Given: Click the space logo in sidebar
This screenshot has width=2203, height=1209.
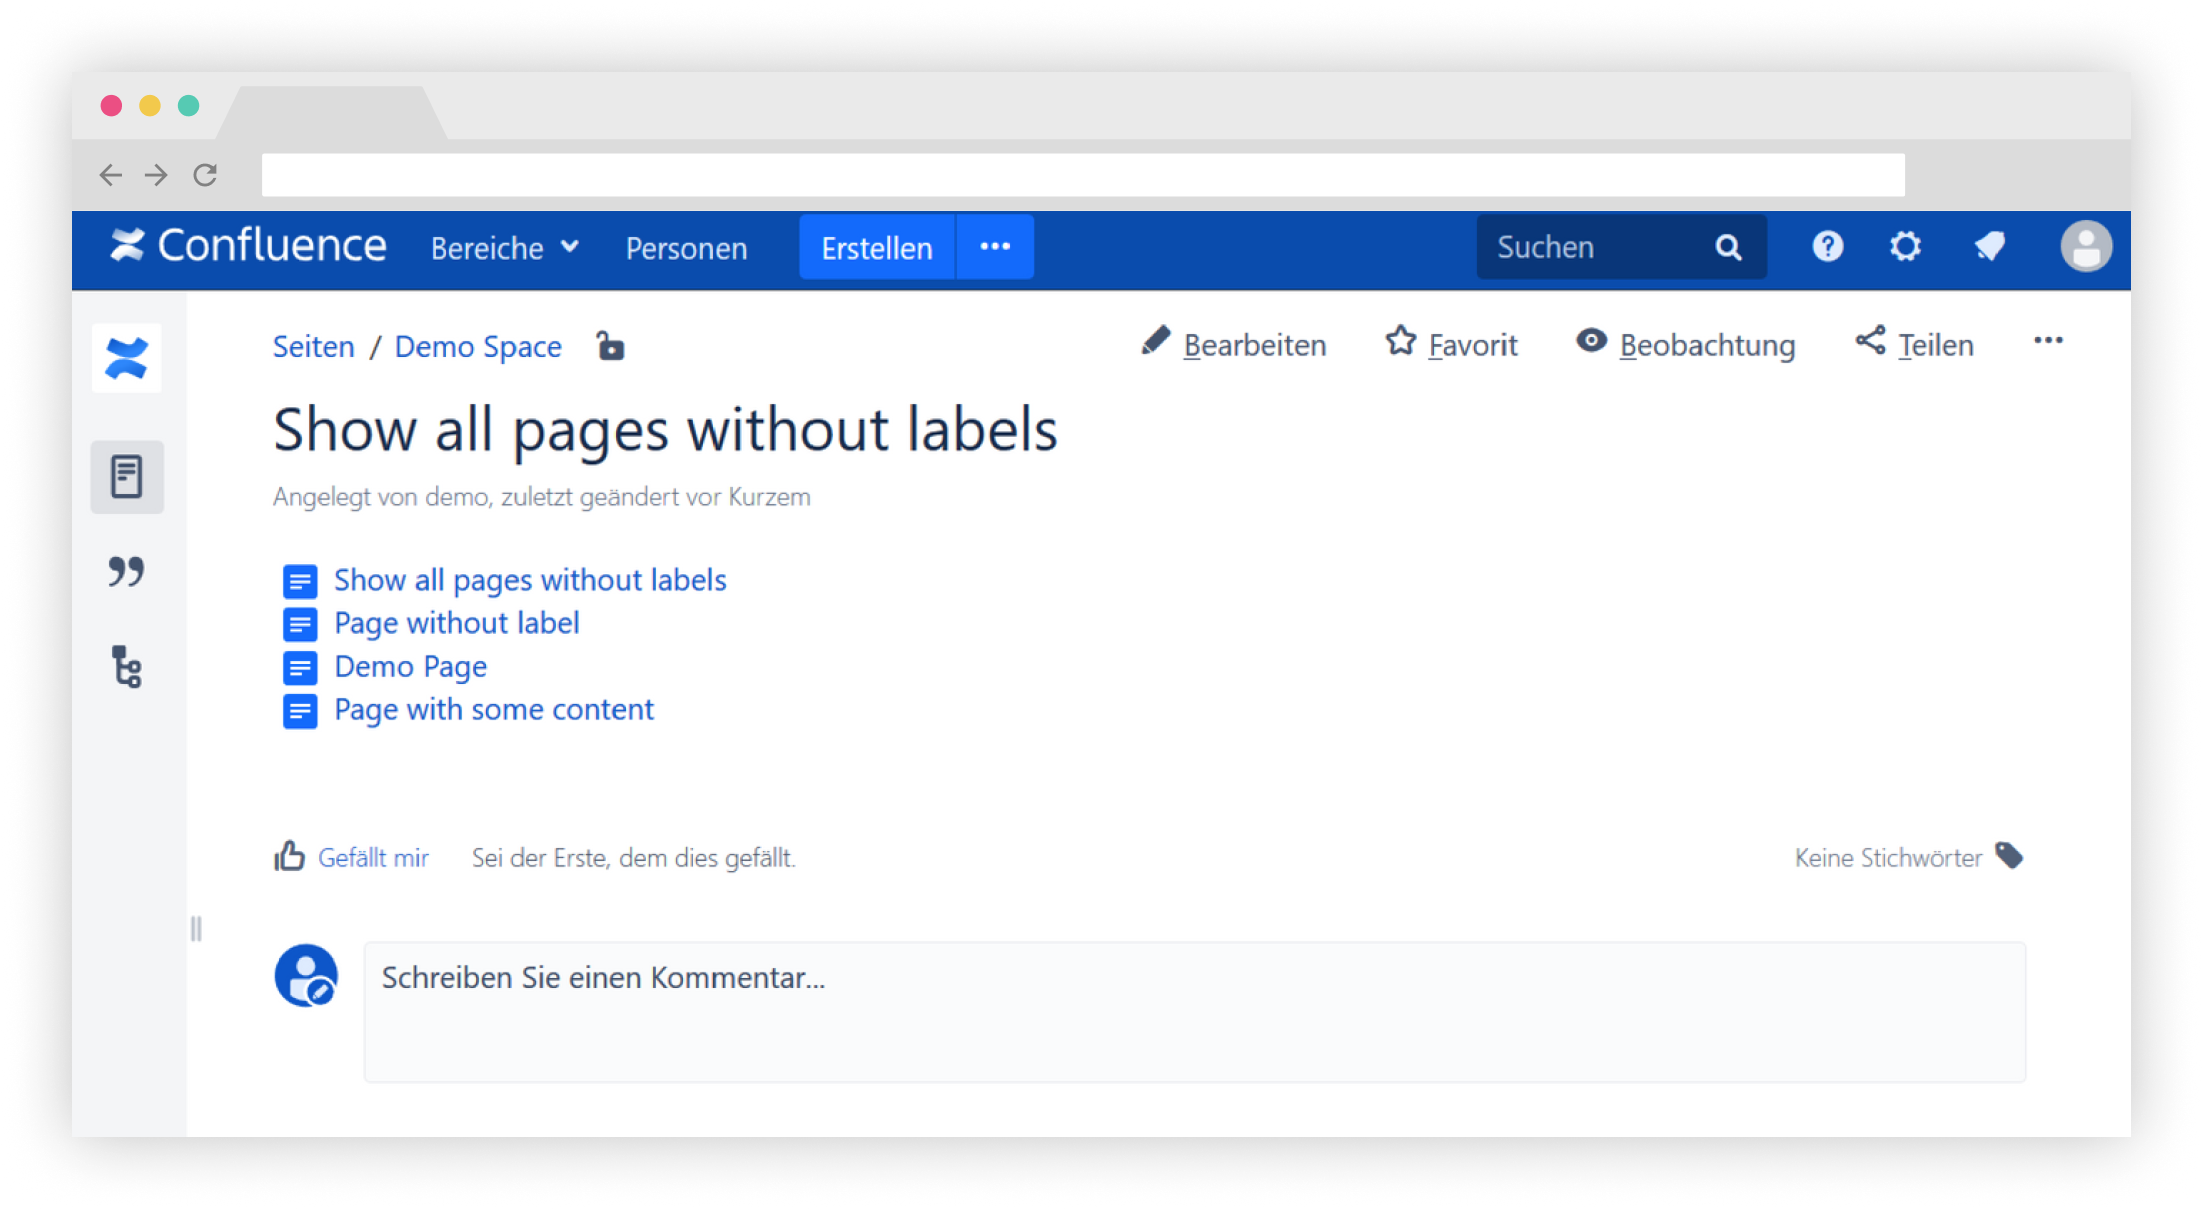Looking at the screenshot, I should pyautogui.click(x=127, y=359).
